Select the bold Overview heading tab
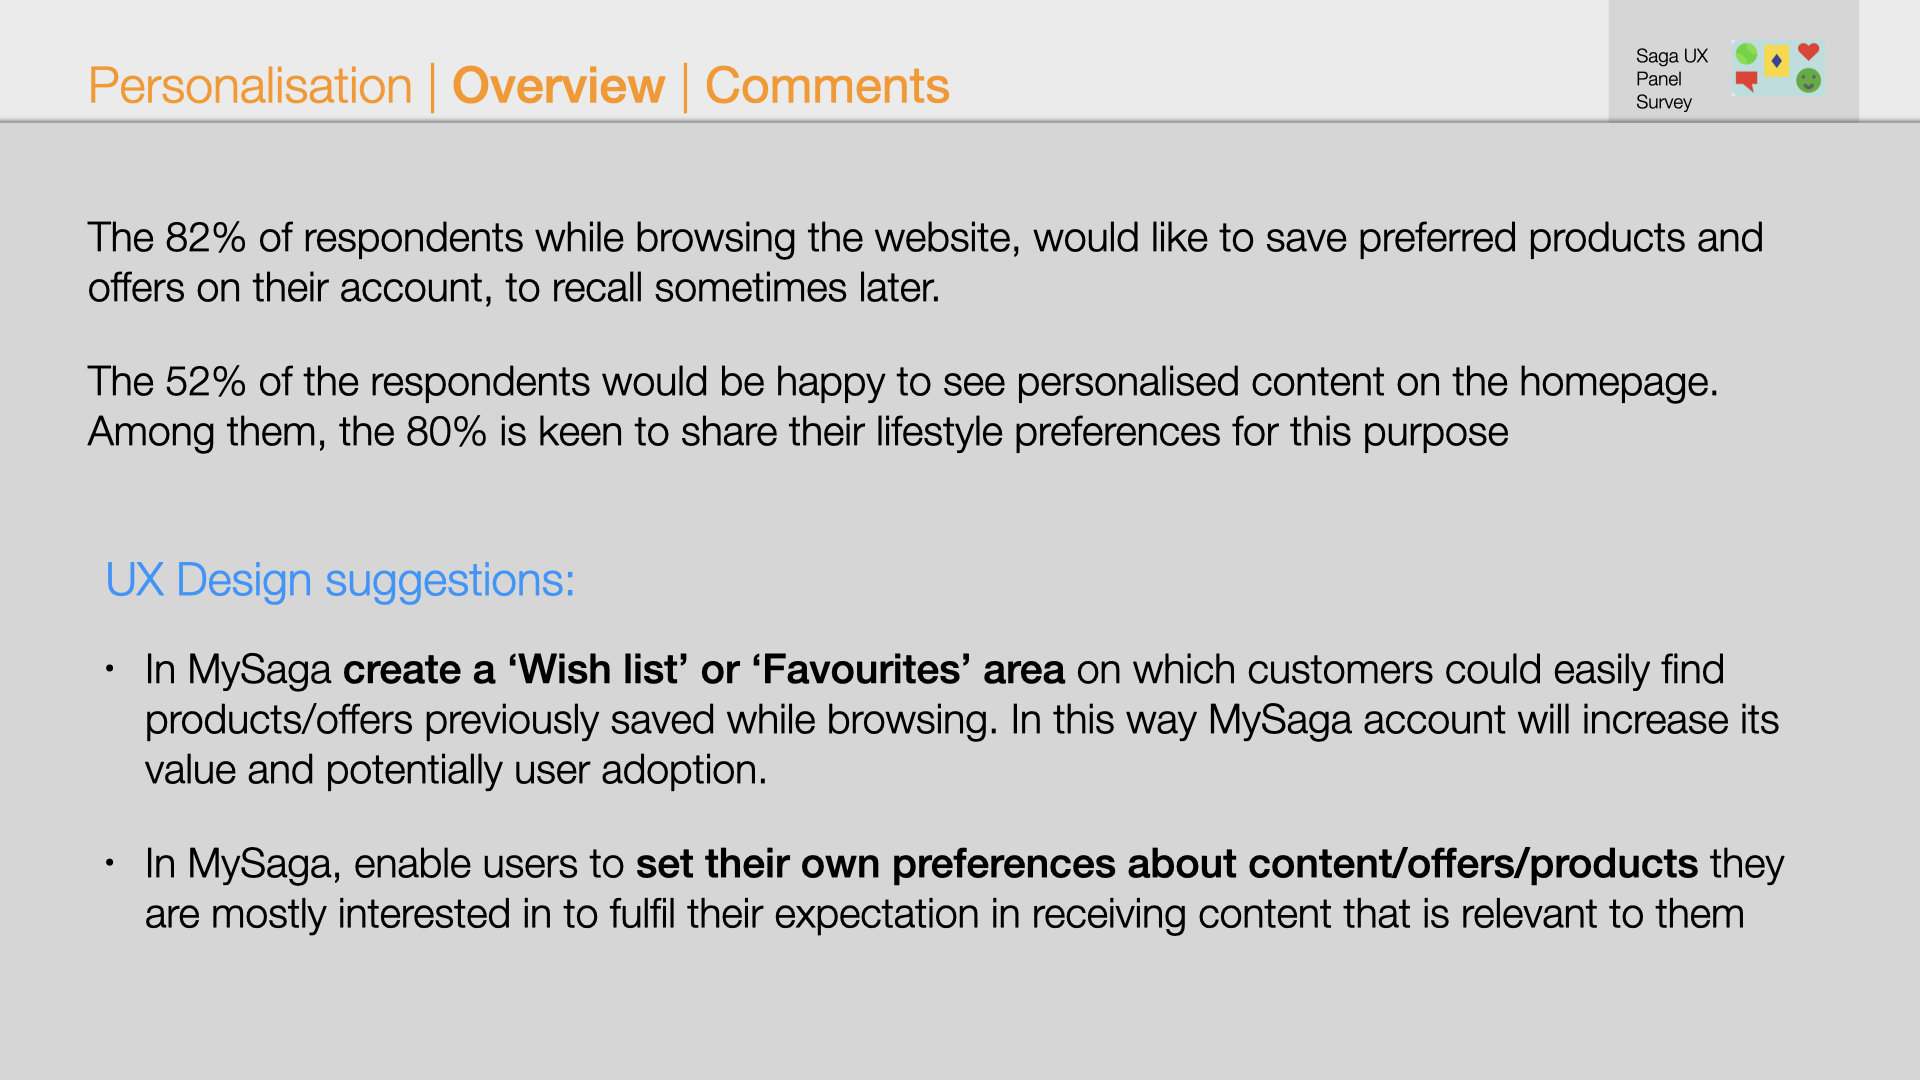Viewport: 1920px width, 1080px height. click(x=558, y=86)
